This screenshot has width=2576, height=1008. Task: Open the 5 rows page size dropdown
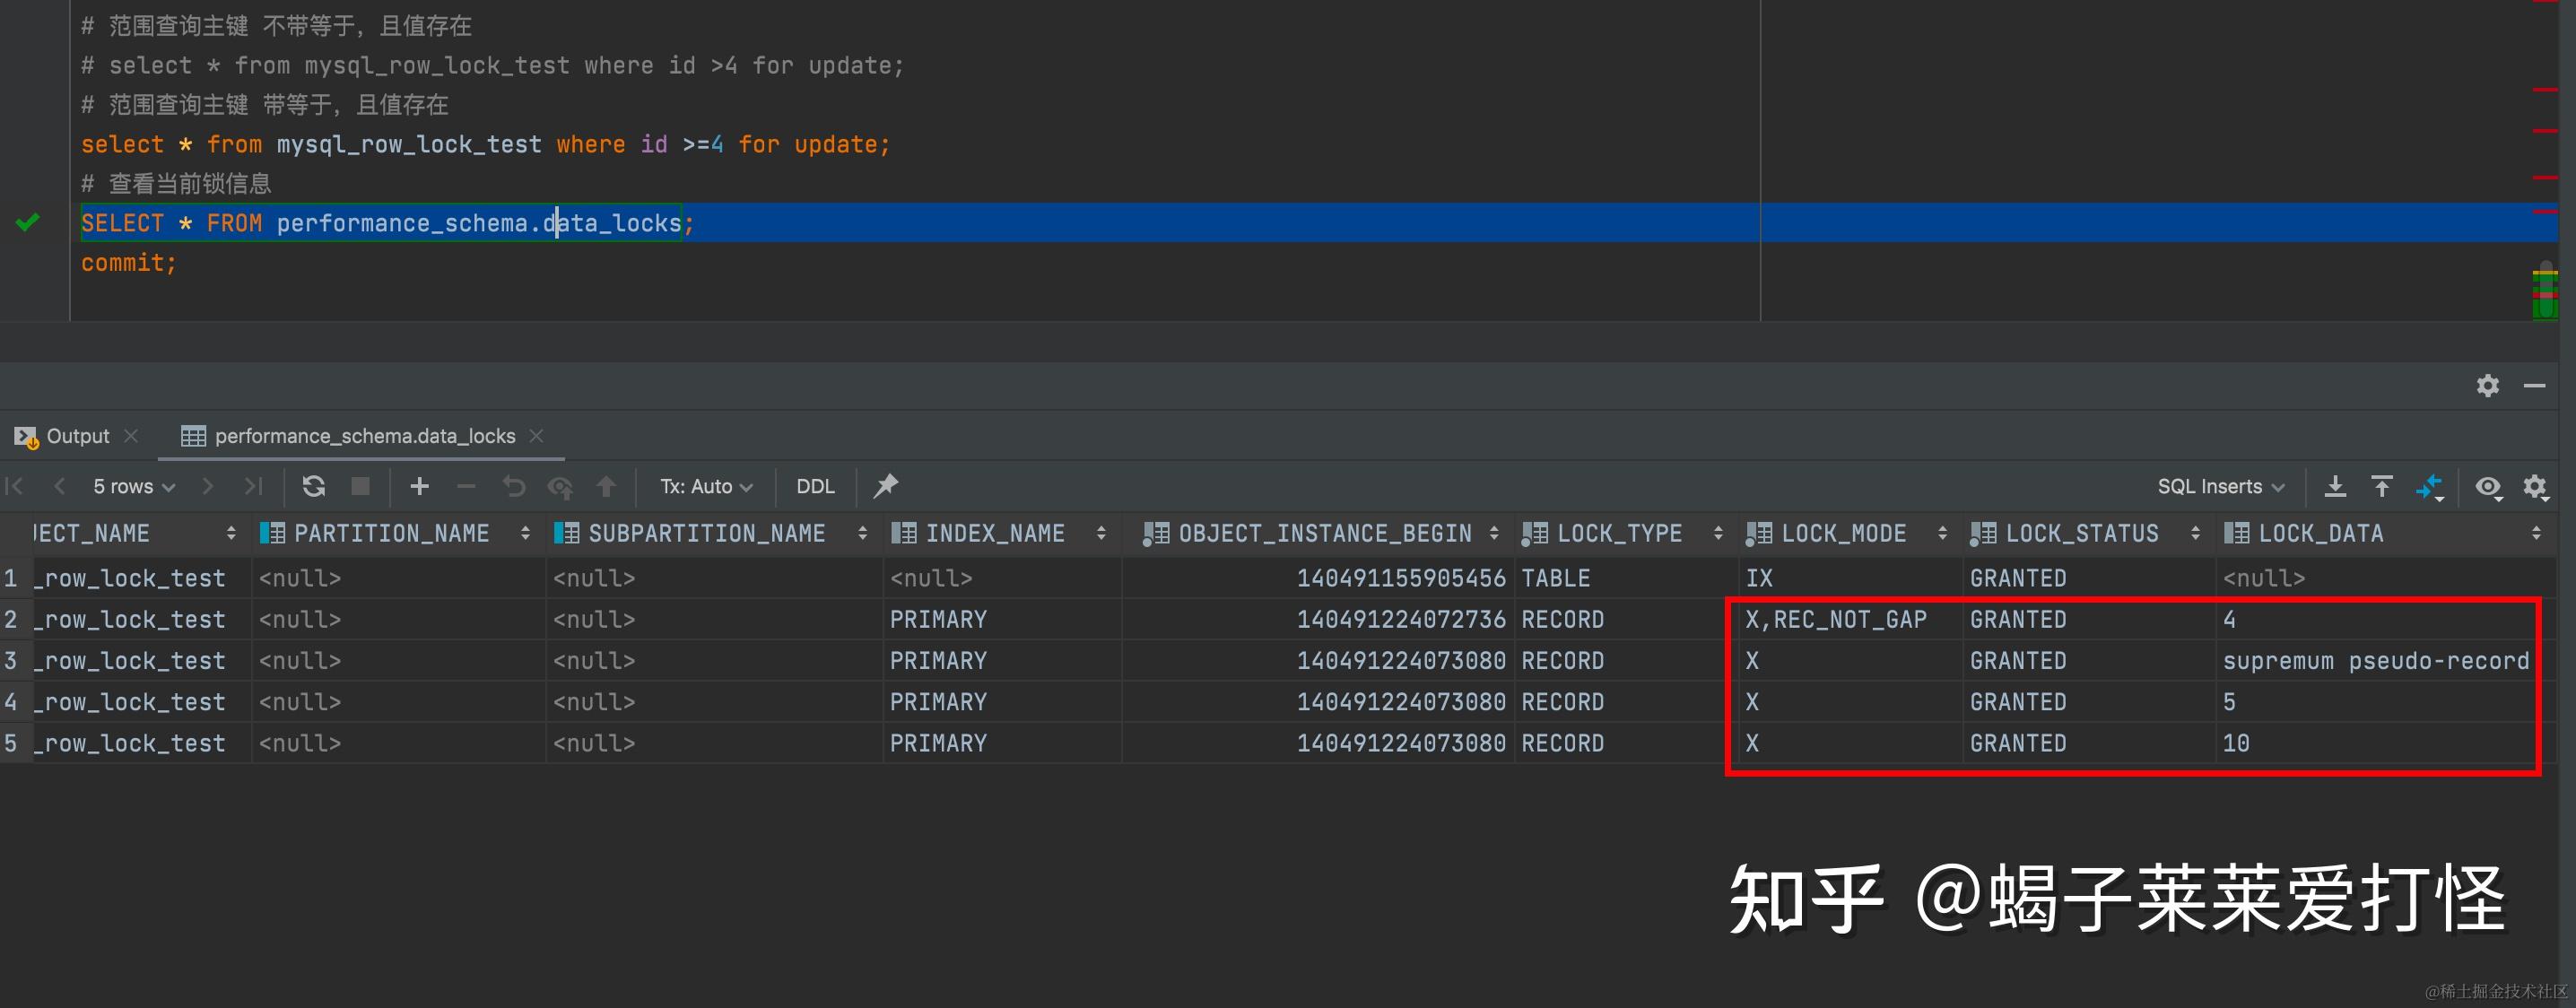coord(133,486)
